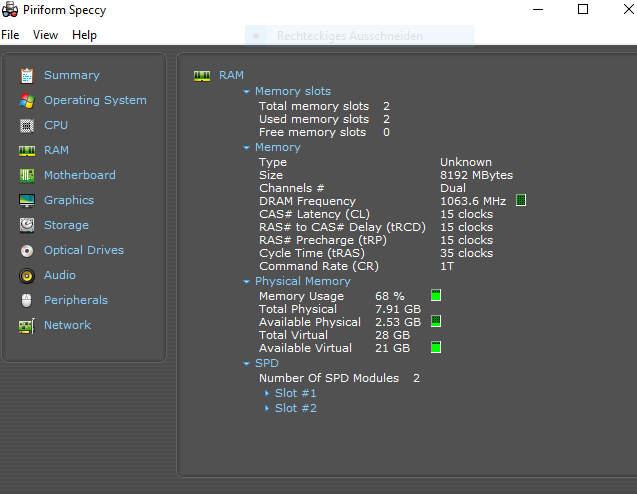
Task: Click the Memory slots heading
Action: point(293,91)
